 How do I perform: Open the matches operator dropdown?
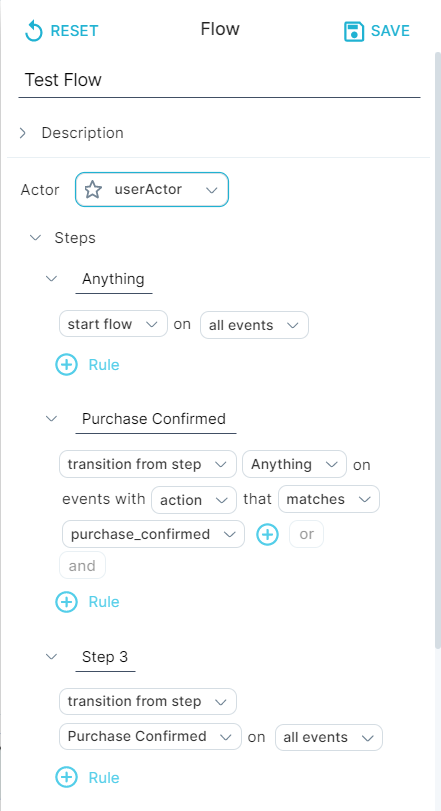pos(329,499)
